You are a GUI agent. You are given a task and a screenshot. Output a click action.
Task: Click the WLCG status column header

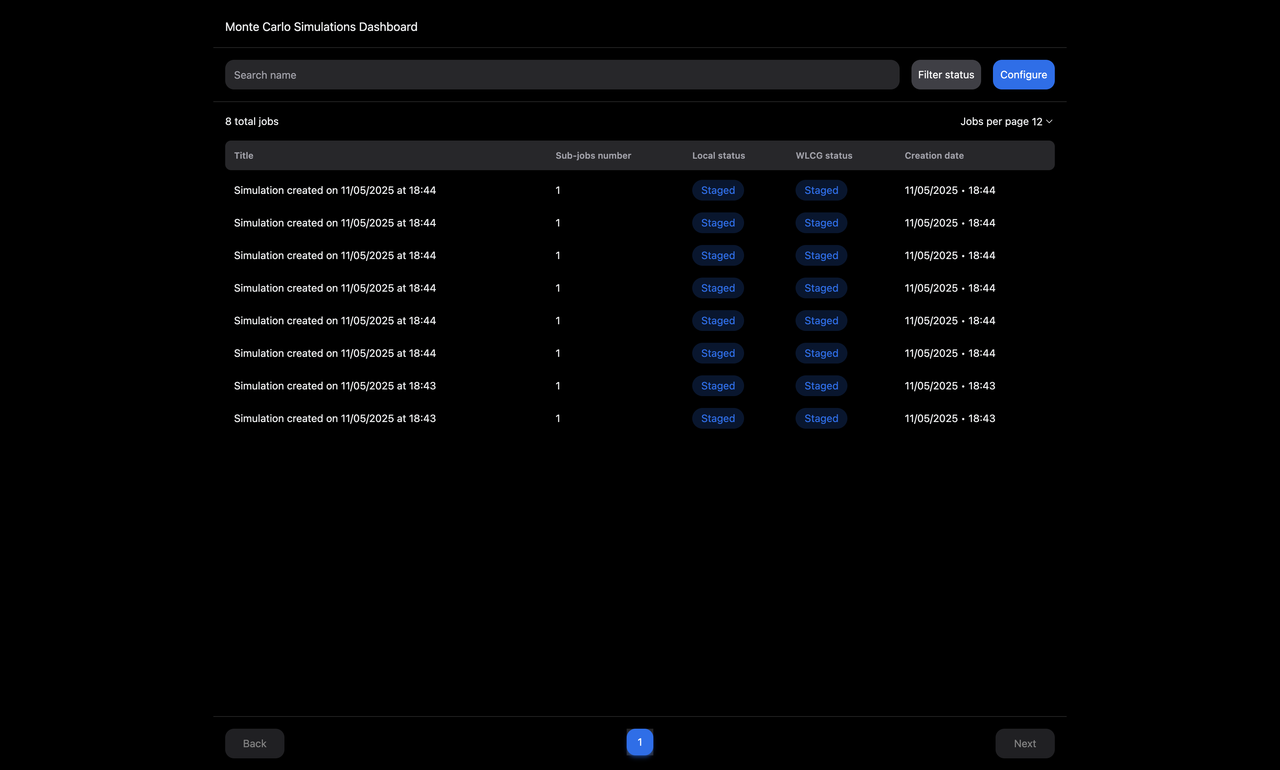click(x=823, y=155)
